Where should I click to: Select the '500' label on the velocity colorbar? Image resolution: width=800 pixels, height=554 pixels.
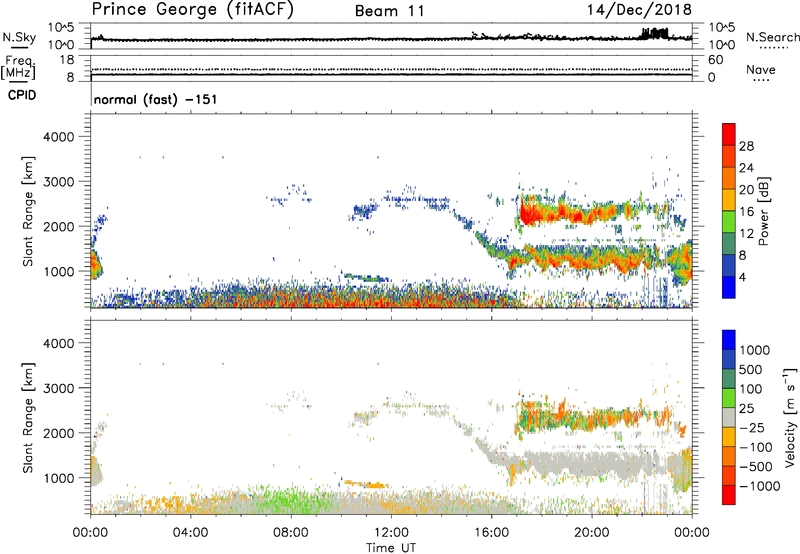point(751,369)
